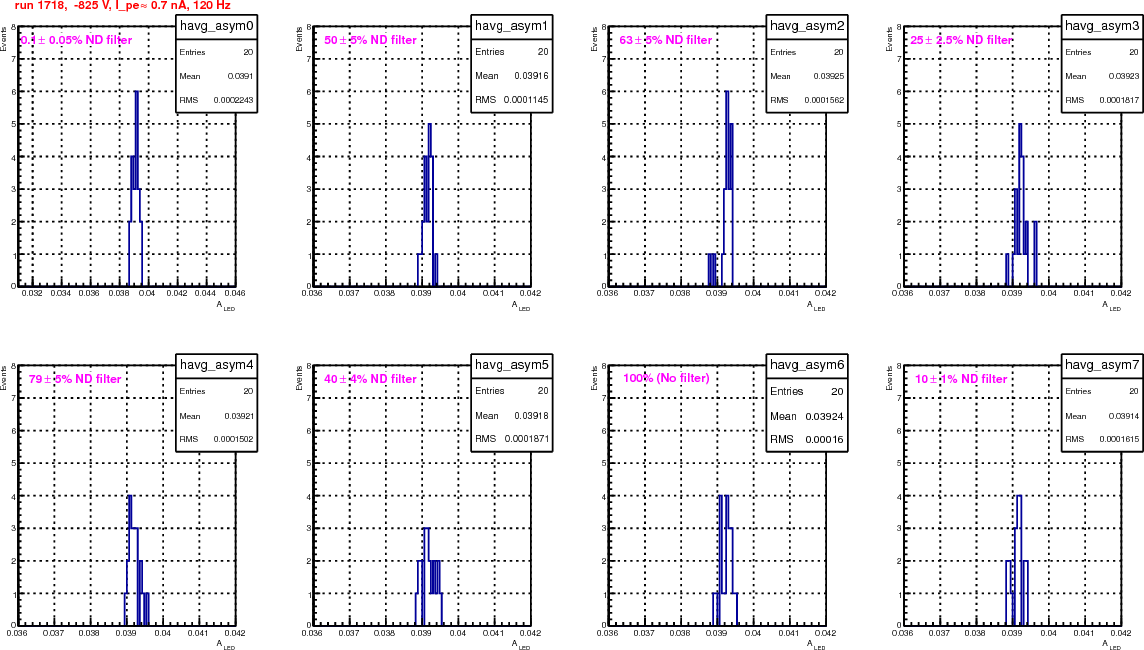The image size is (1144, 650).
Task: Click the histogram peak in the 25% filter plot
Action: click(1020, 124)
